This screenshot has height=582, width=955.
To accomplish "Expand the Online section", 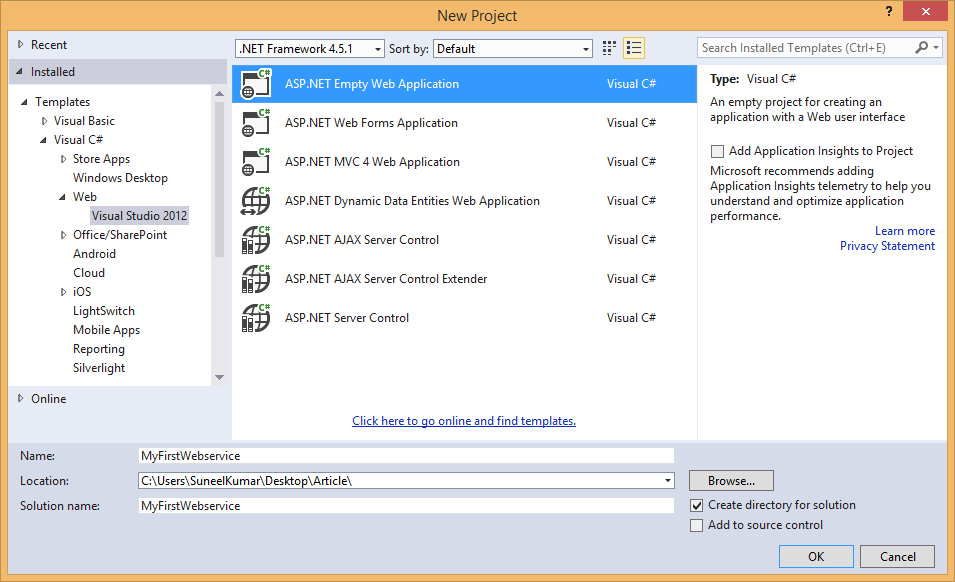I will click(x=19, y=398).
